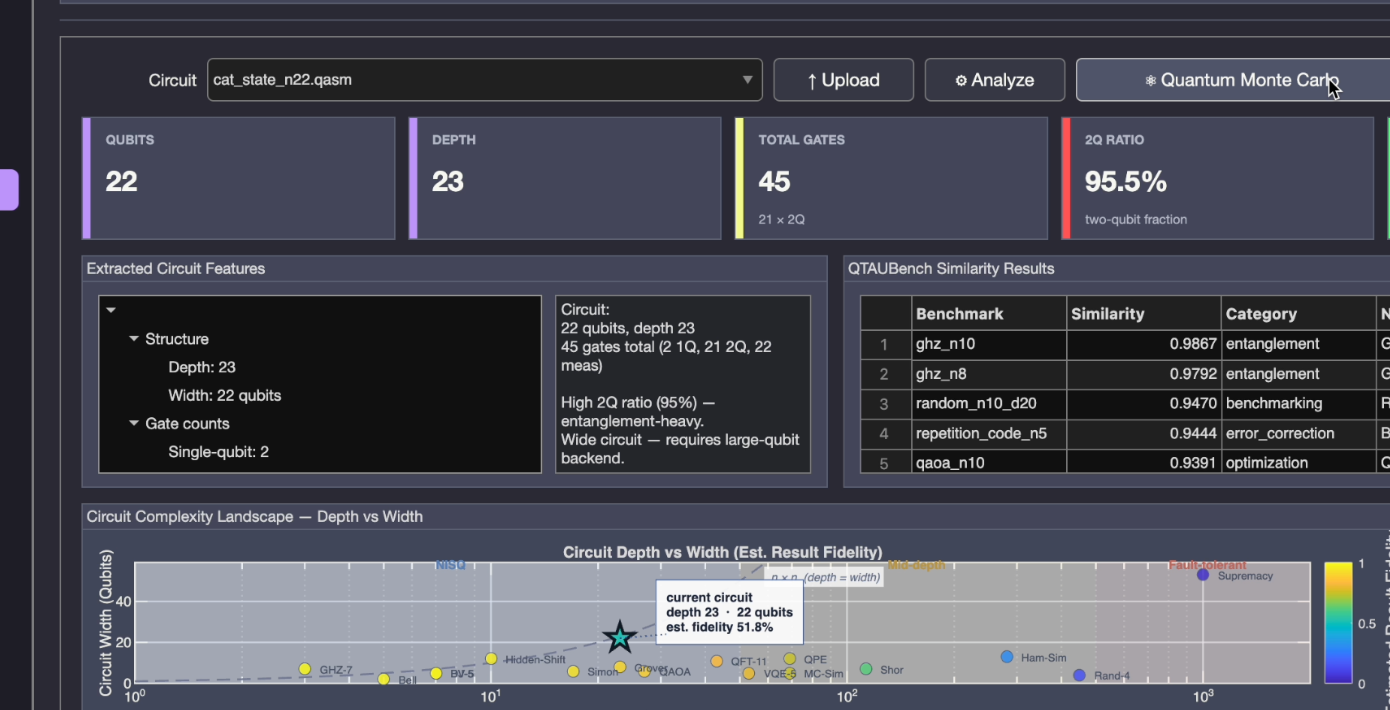
Task: Select row number 1 header in table
Action: pyautogui.click(x=886, y=344)
